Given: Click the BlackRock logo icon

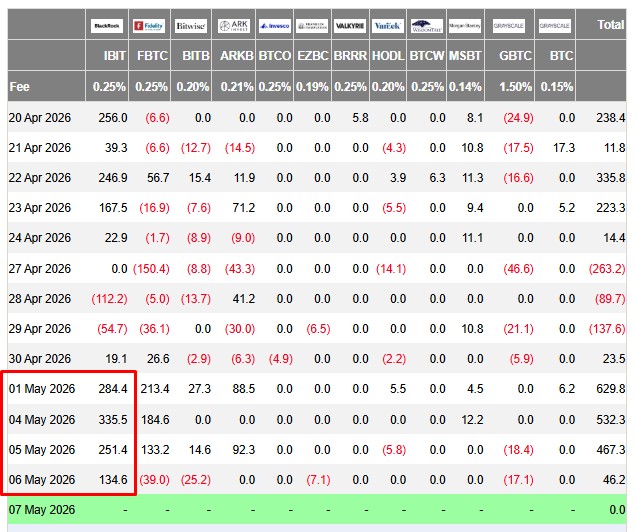Looking at the screenshot, I should pyautogui.click(x=107, y=26).
